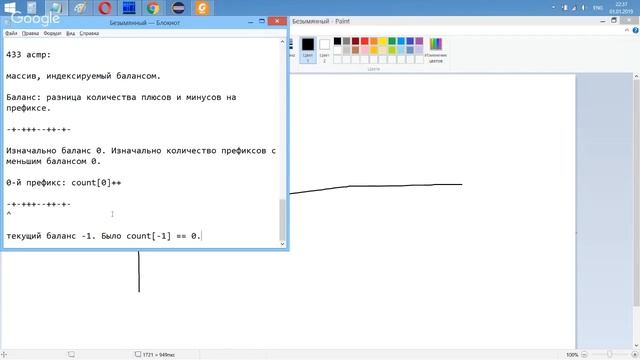Place cursor in the line '433 acmp:'
This screenshot has height=360, width=640.
(29, 55)
